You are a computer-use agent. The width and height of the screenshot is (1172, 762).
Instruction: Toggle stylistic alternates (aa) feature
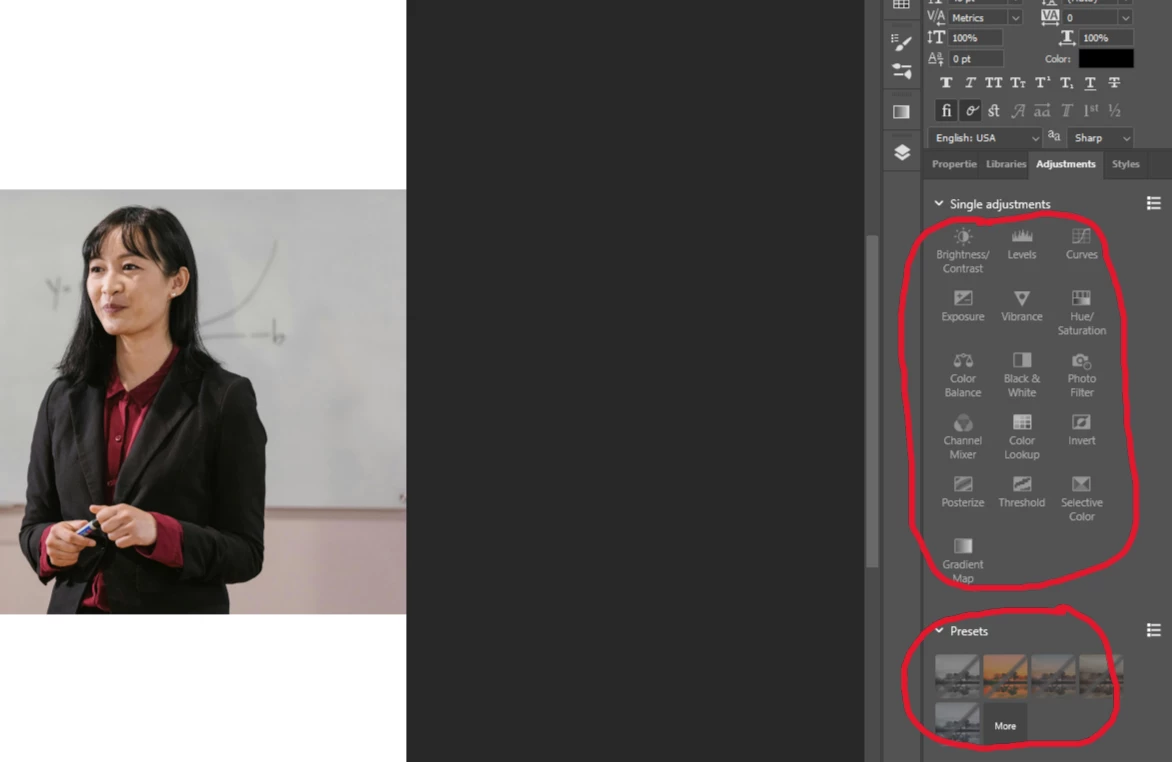[x=1042, y=111]
